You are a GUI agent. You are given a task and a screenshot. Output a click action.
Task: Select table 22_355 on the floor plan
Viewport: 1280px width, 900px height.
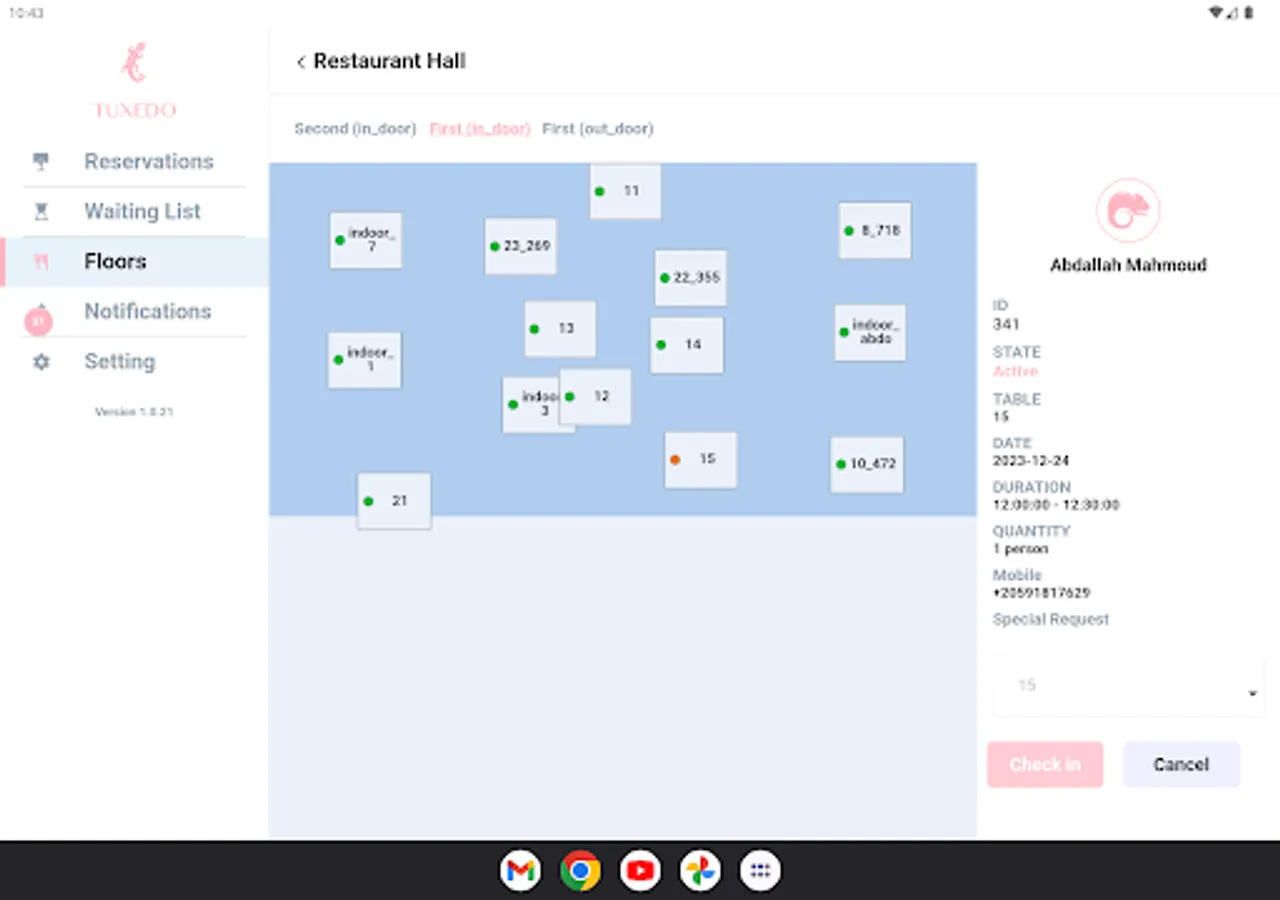coord(690,278)
